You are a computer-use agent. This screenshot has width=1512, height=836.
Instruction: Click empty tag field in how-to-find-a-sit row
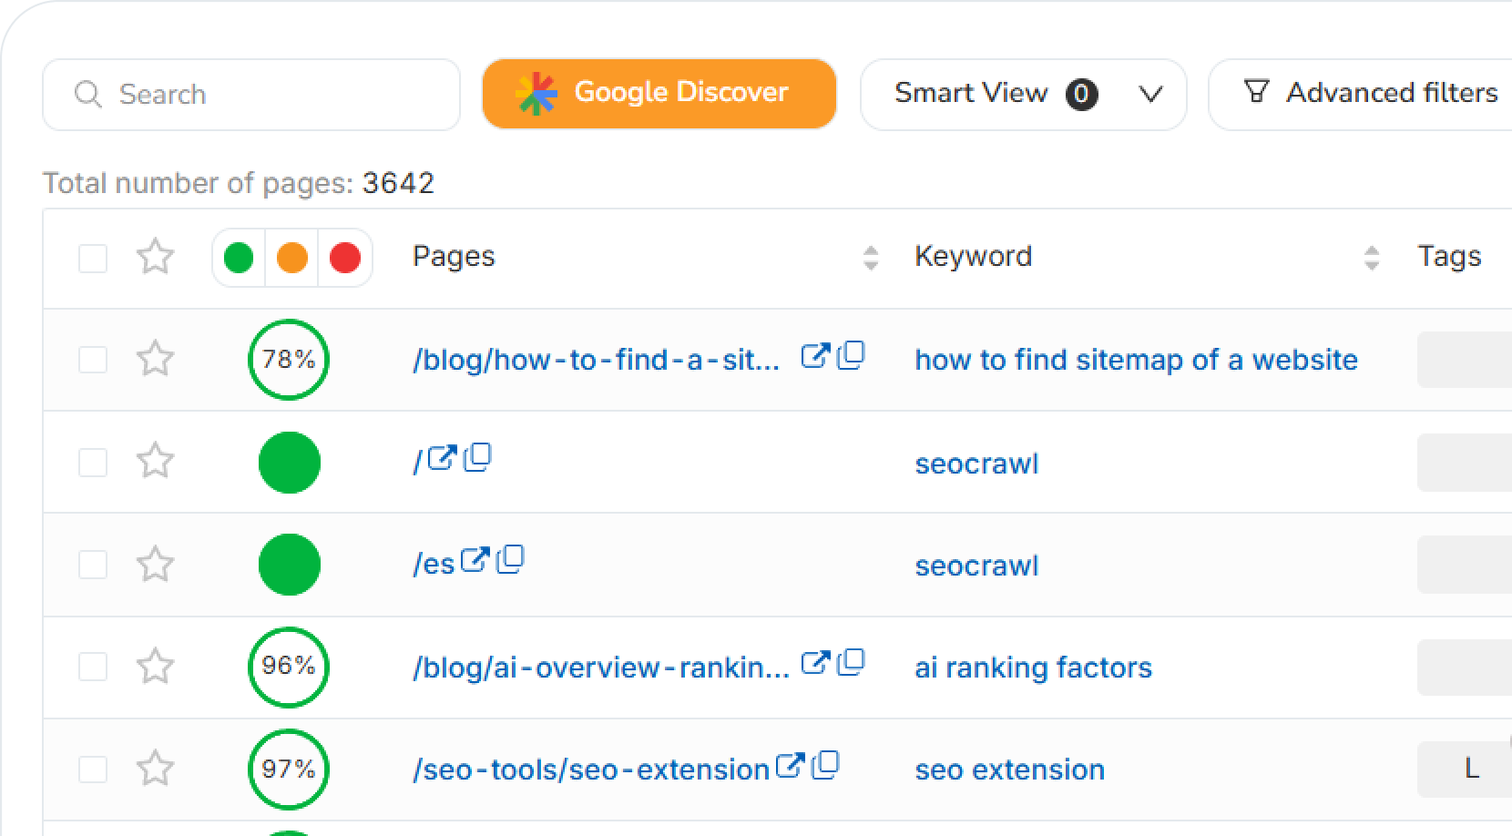point(1465,360)
